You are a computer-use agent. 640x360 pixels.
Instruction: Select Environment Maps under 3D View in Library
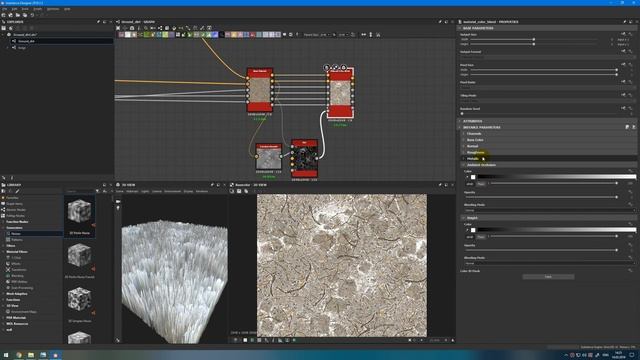[24, 312]
